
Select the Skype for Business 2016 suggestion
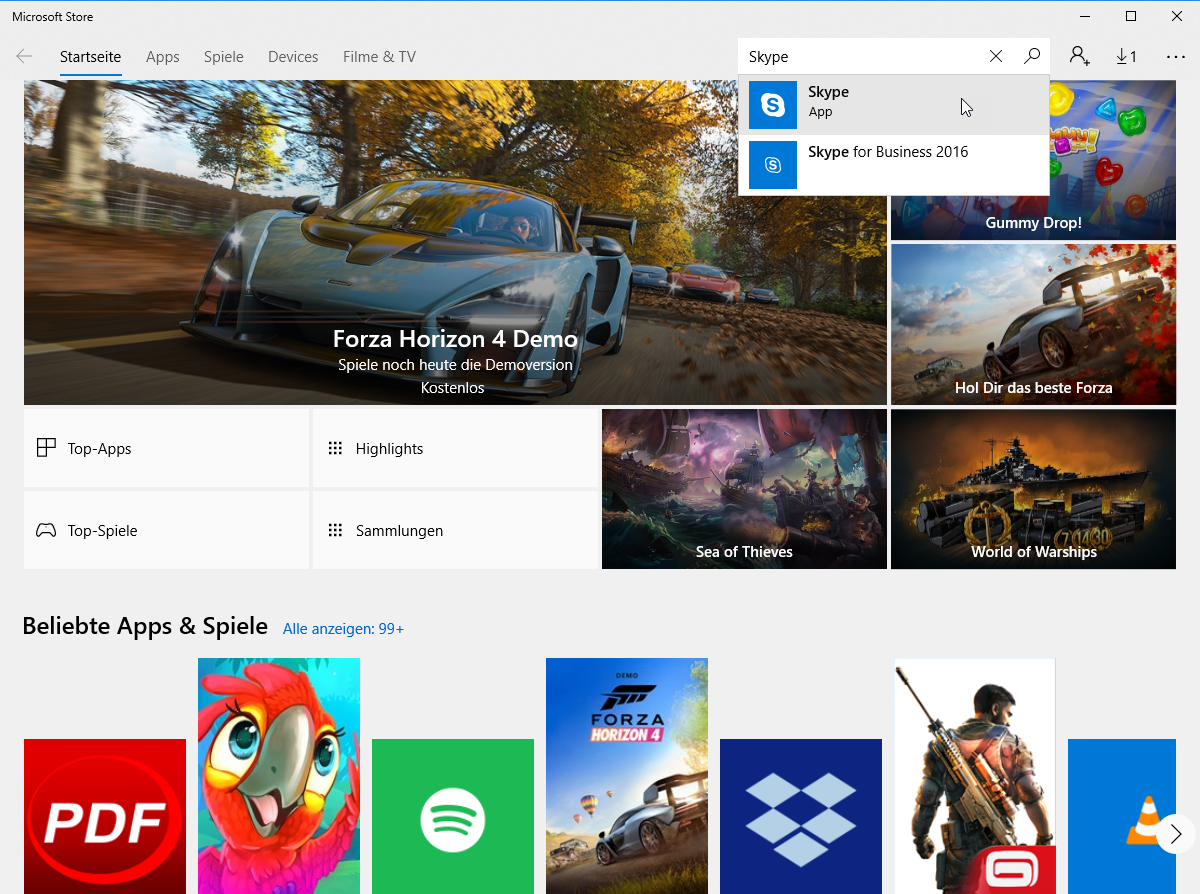pyautogui.click(x=894, y=165)
